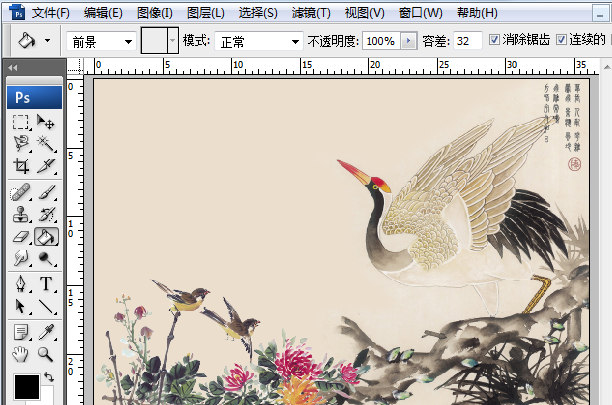Minimize the Photoshop window
The width and height of the screenshot is (612, 405).
pyautogui.click(x=600, y=14)
